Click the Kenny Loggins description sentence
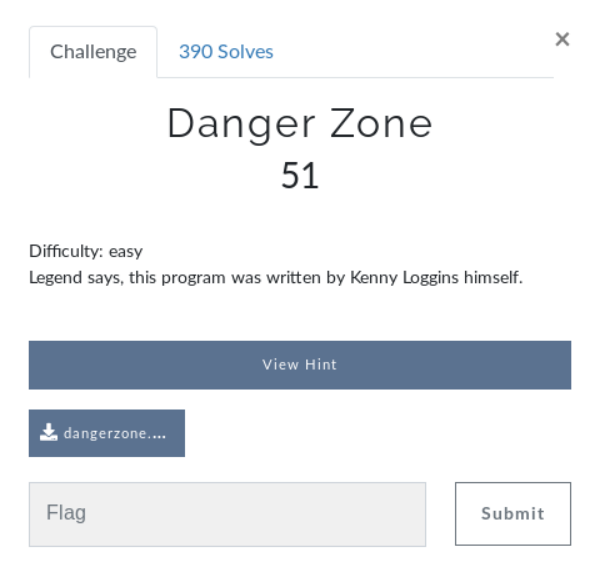The height and width of the screenshot is (579, 591). pos(276,278)
